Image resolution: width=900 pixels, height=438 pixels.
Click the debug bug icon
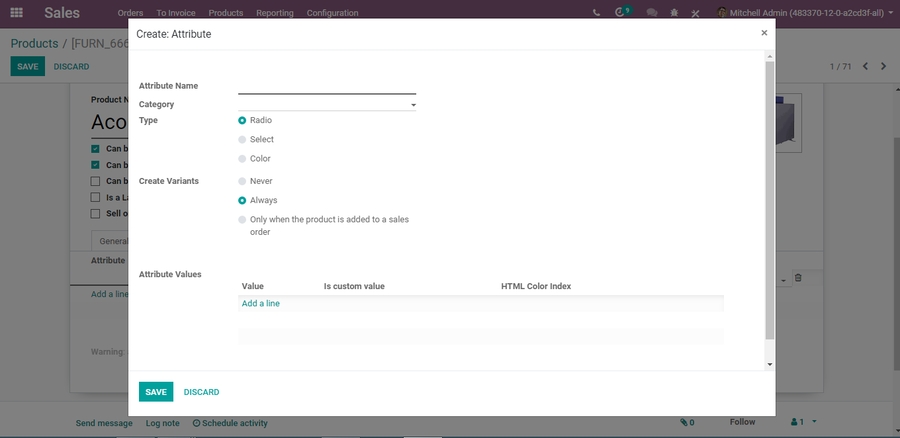(x=675, y=13)
